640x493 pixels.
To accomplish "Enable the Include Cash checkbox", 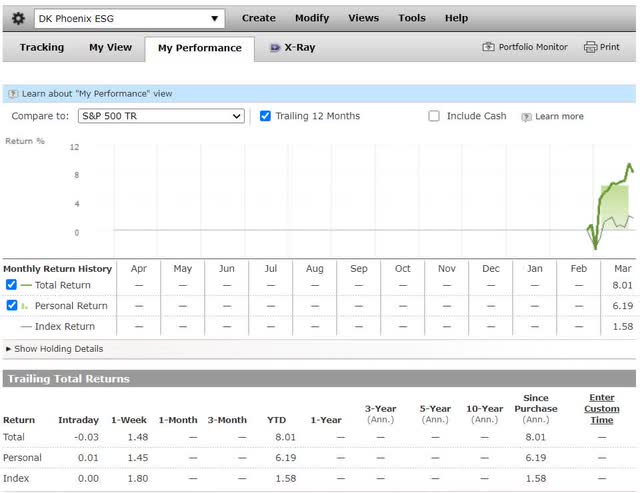I will tap(434, 116).
